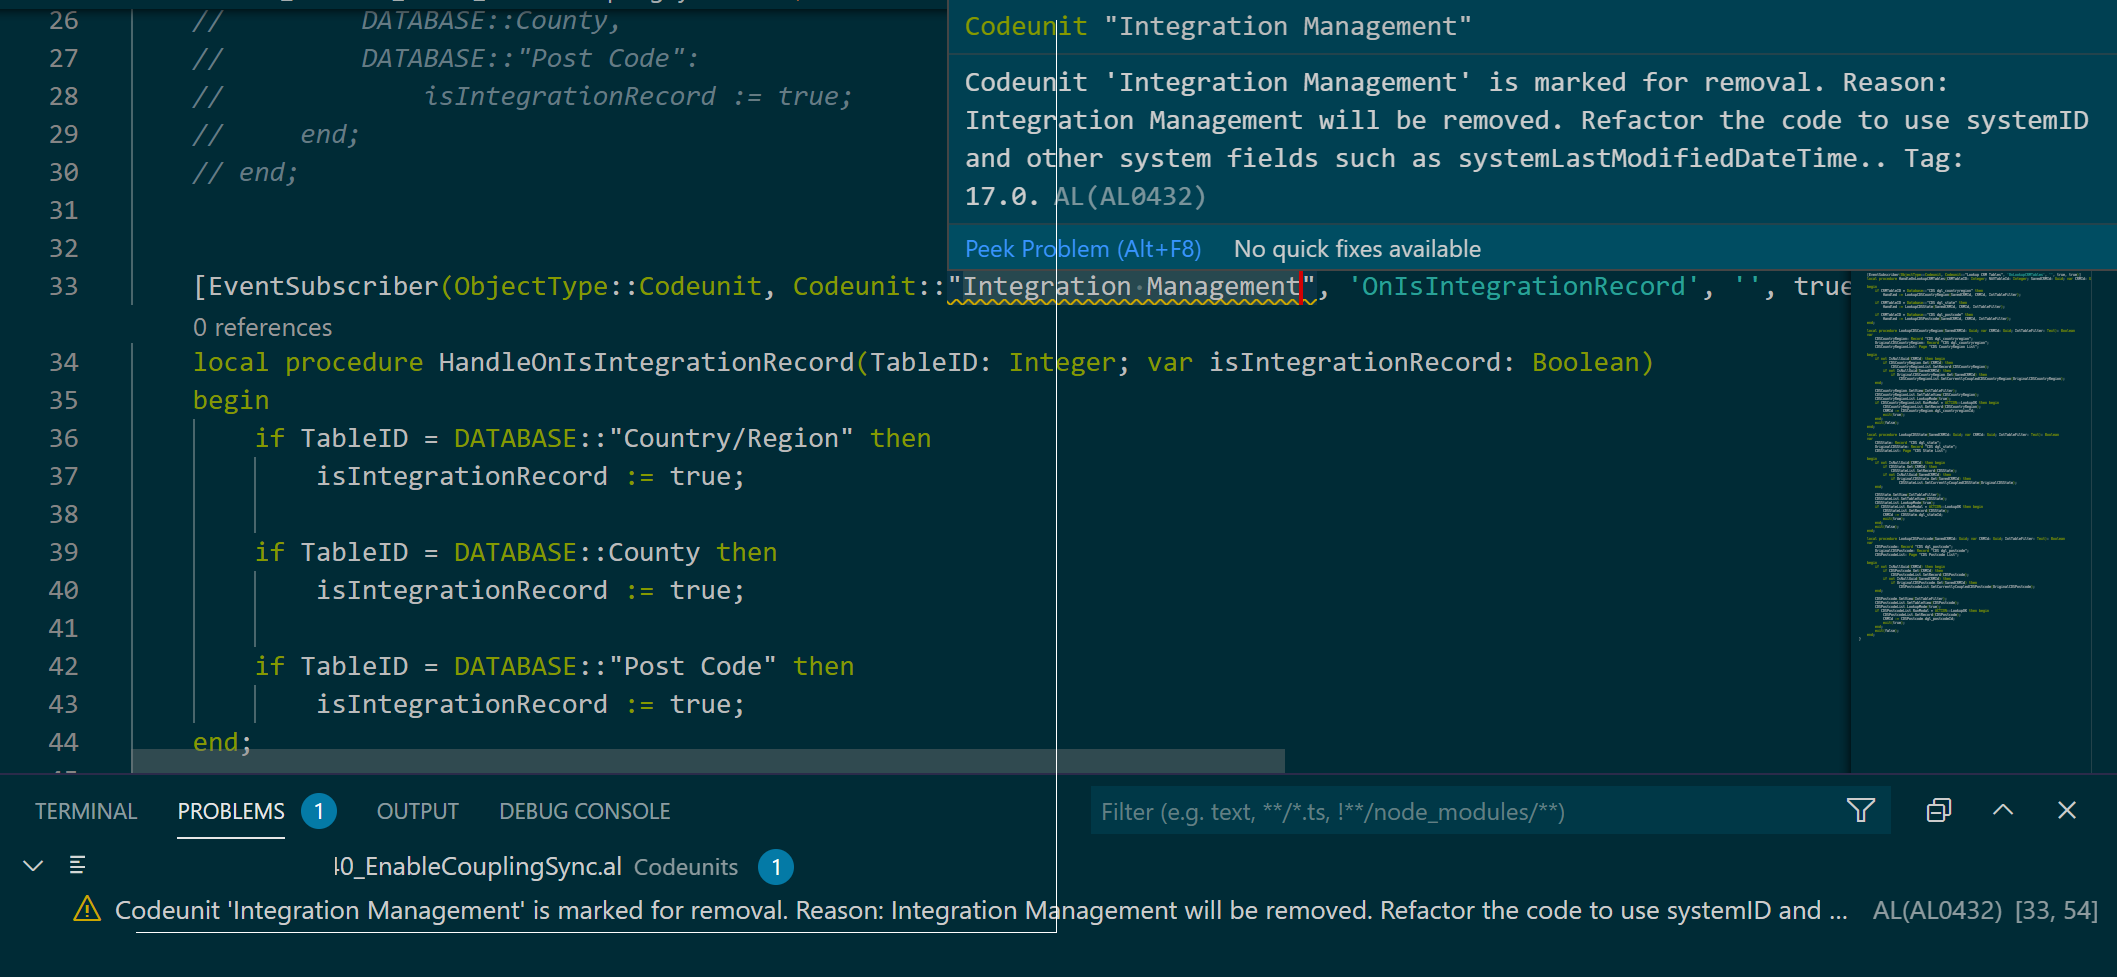Maximize the bottom panel with the chevron-up icon
2120x977 pixels.
(2002, 810)
